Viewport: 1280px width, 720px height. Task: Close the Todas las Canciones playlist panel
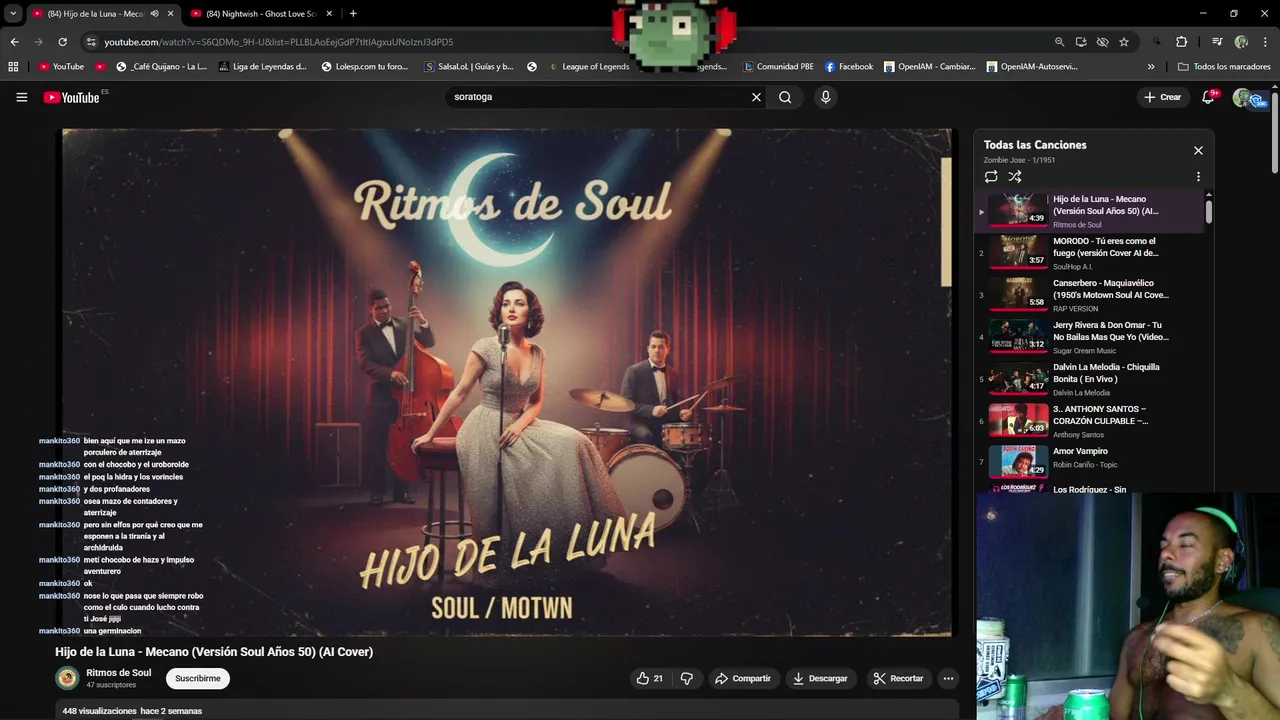[1198, 150]
